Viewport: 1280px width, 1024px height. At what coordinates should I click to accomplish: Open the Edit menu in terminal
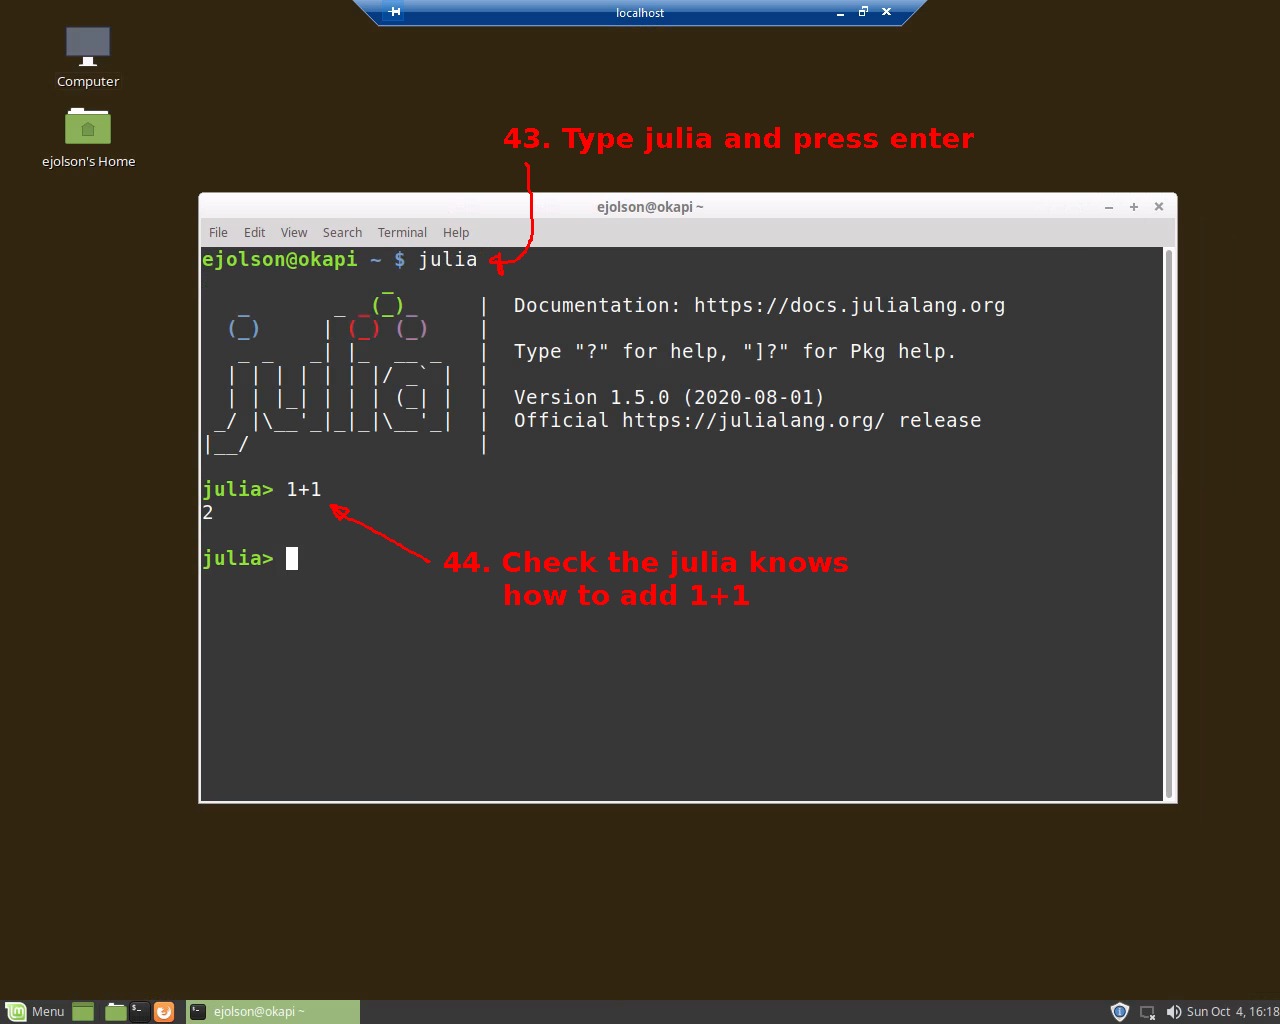[x=255, y=232]
